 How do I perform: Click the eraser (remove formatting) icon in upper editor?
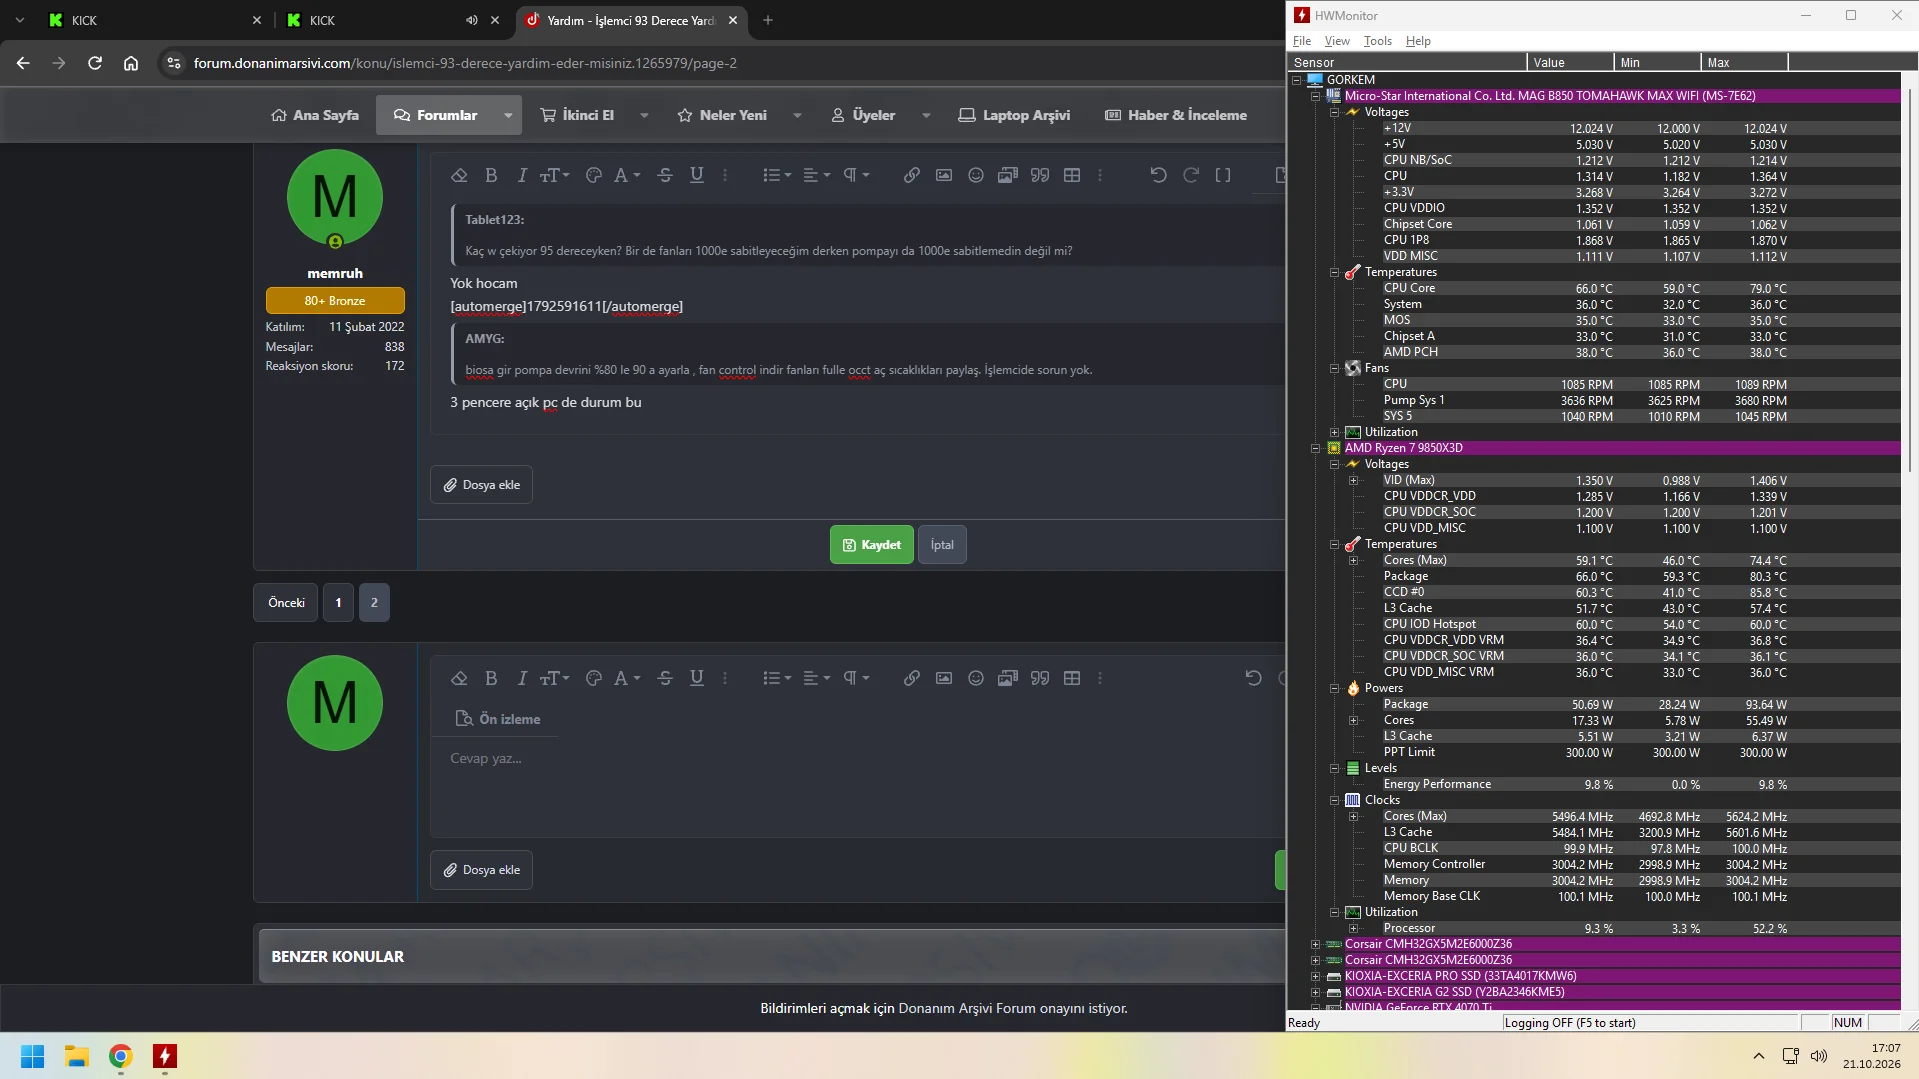click(x=459, y=175)
